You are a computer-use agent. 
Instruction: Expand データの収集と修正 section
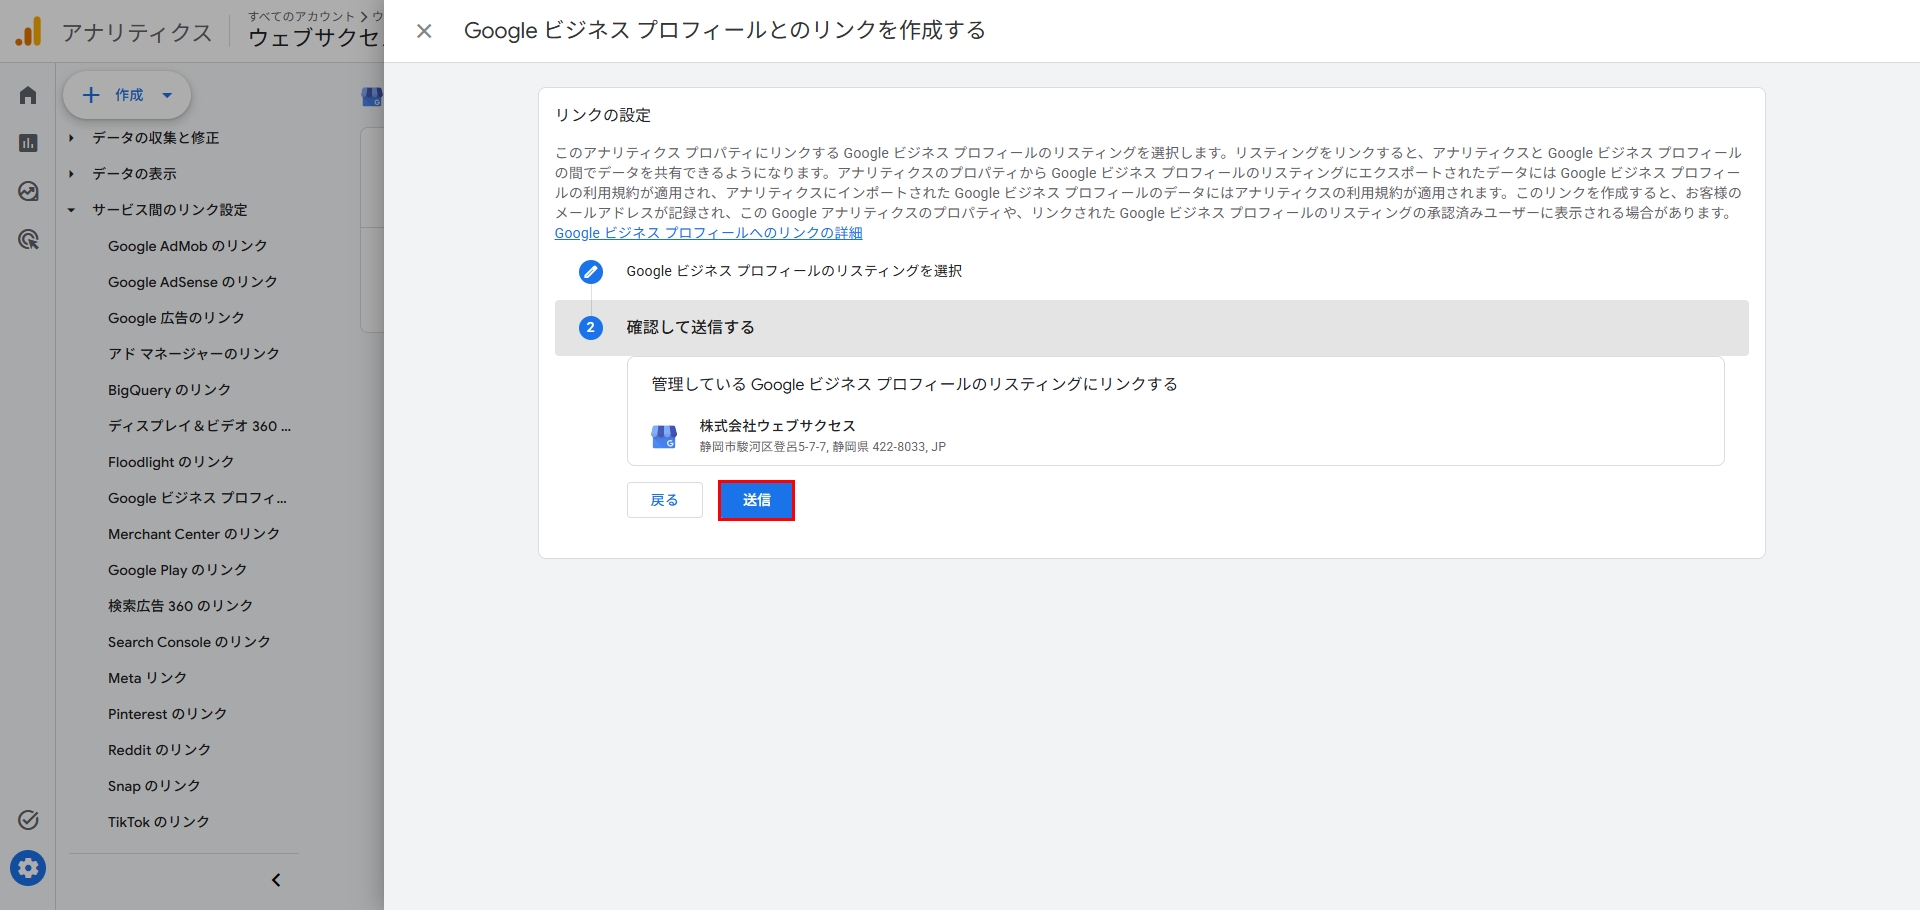(x=155, y=138)
